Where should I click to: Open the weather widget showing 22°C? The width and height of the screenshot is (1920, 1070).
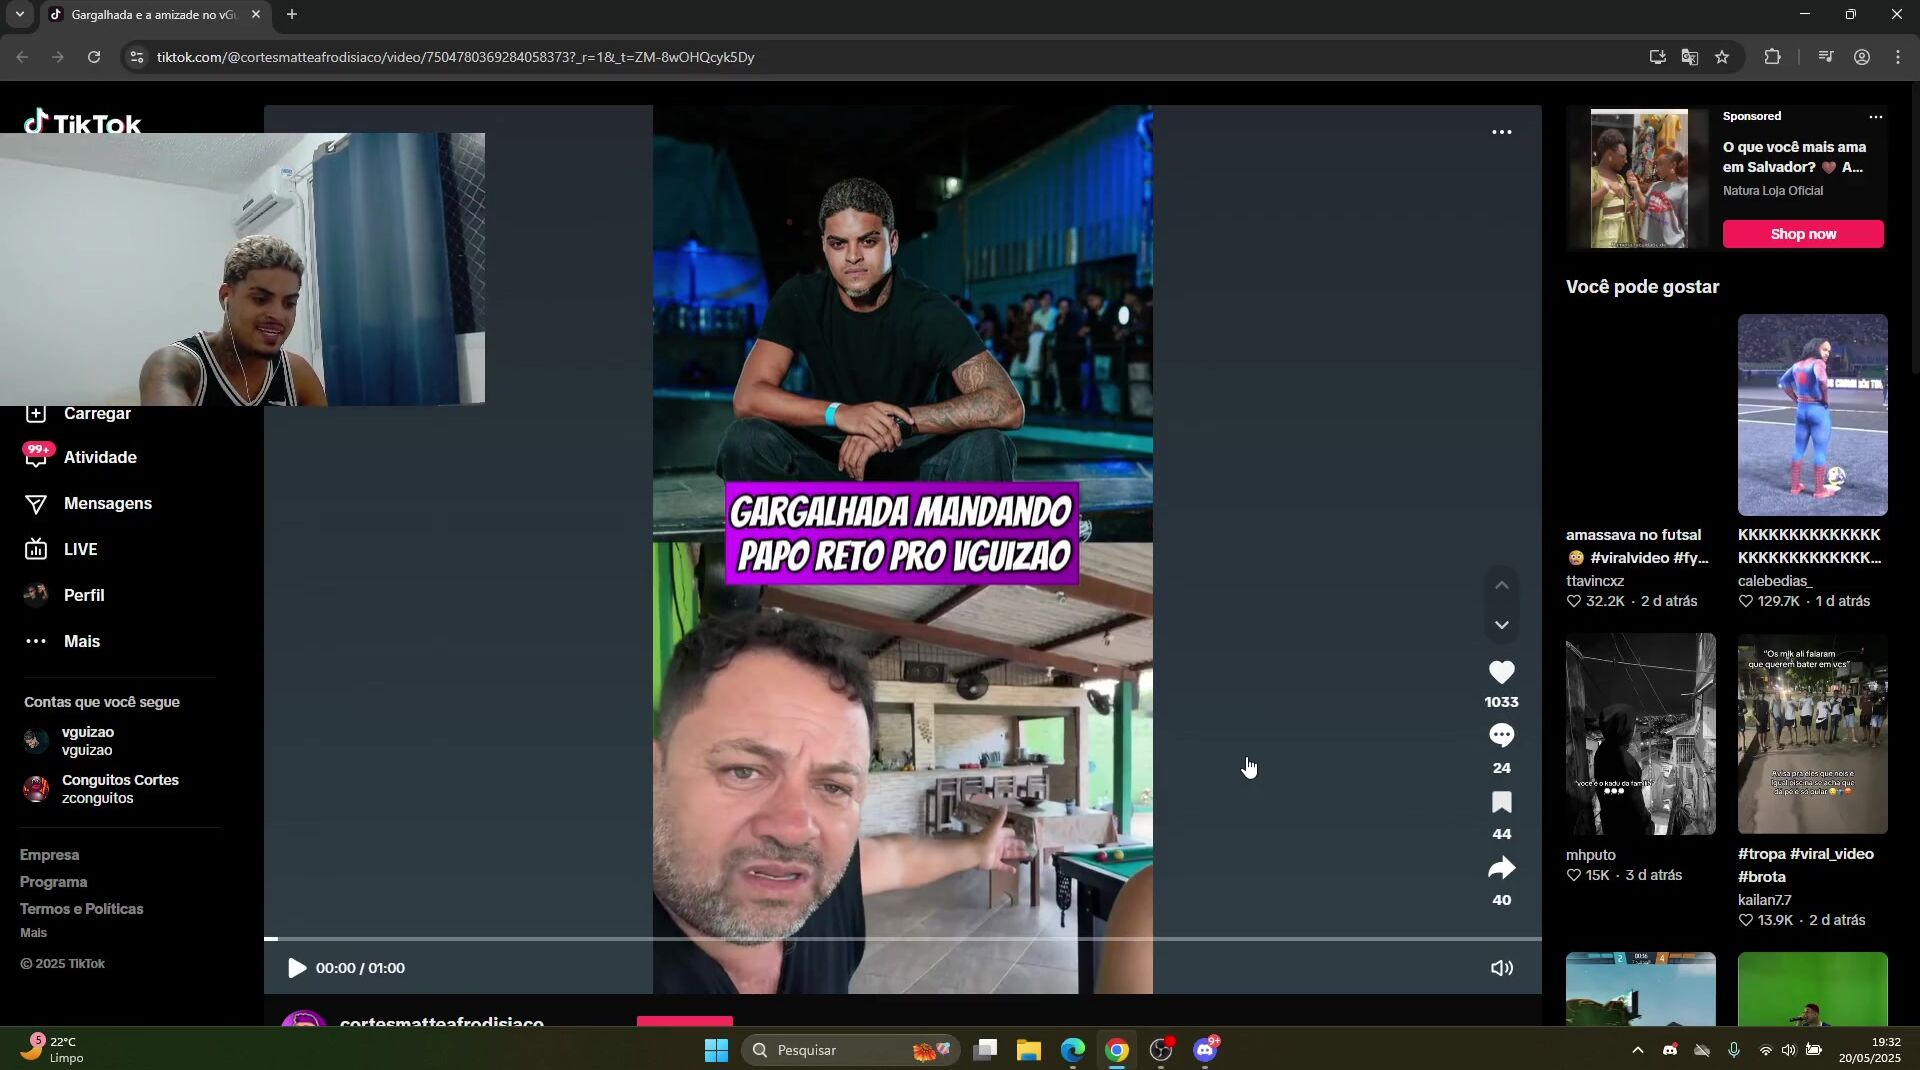[x=52, y=1050]
